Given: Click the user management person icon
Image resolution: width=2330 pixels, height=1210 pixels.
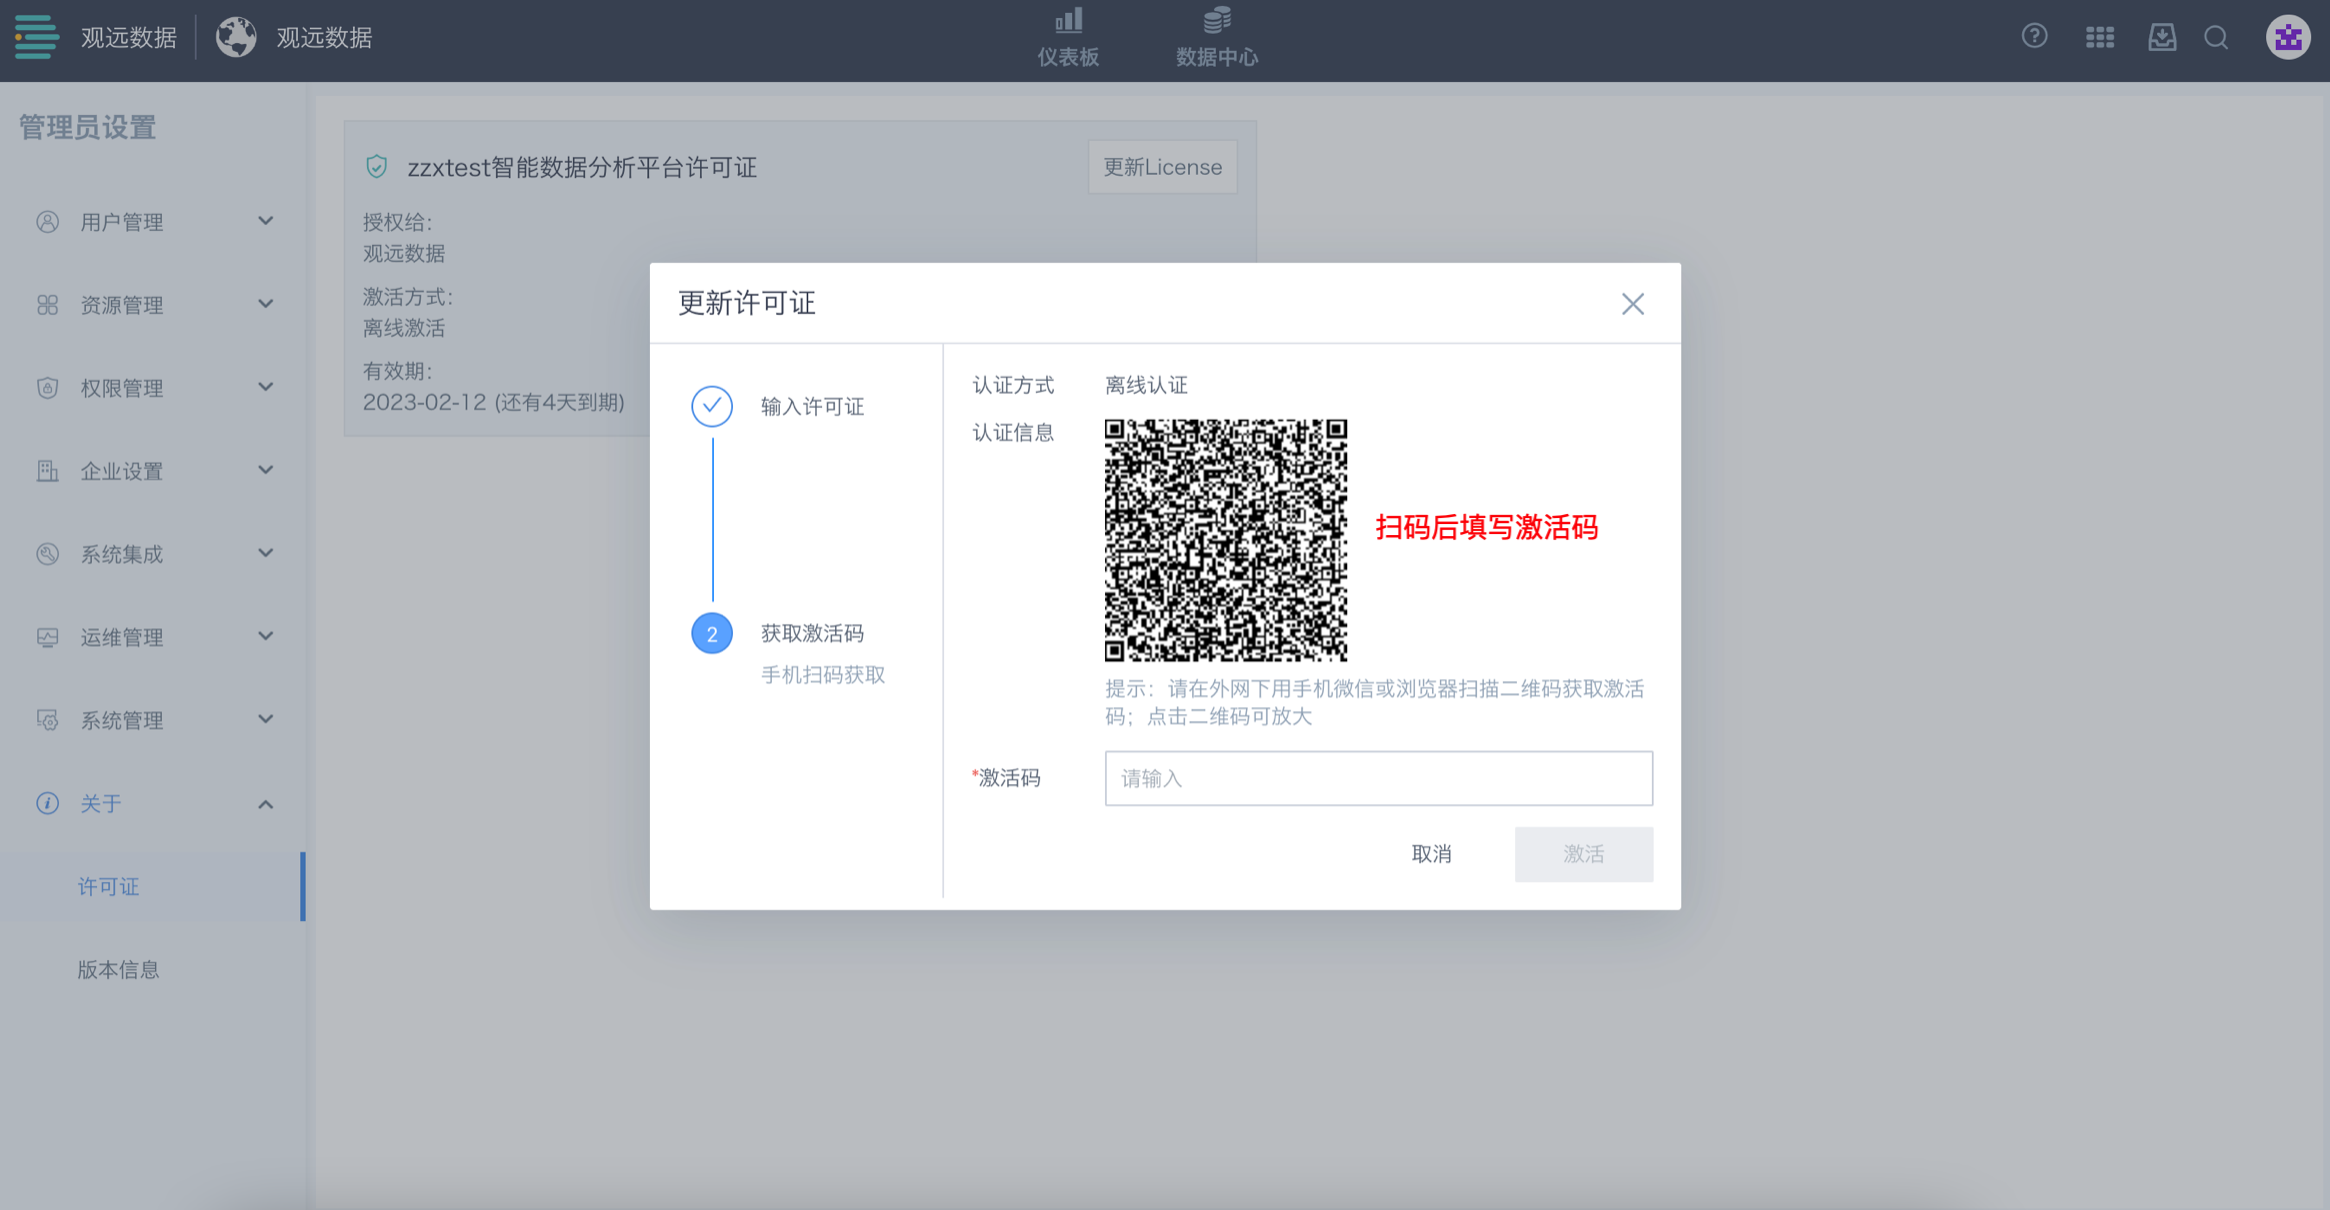Looking at the screenshot, I should coord(47,222).
